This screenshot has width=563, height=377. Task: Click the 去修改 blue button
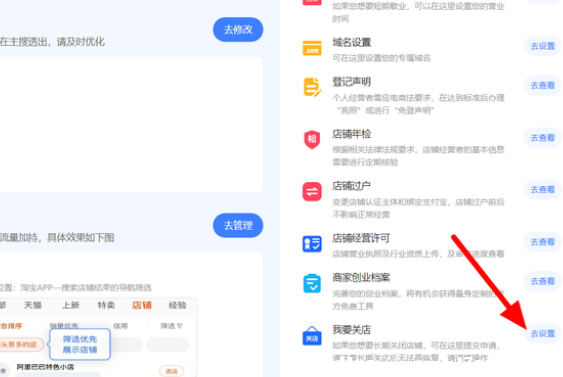tap(238, 29)
